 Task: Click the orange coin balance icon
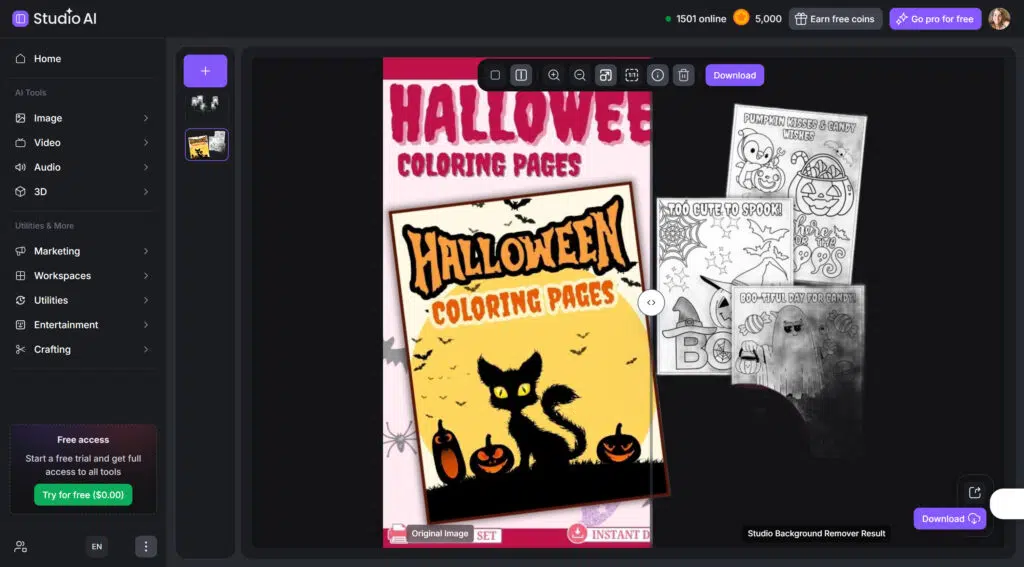pos(741,18)
